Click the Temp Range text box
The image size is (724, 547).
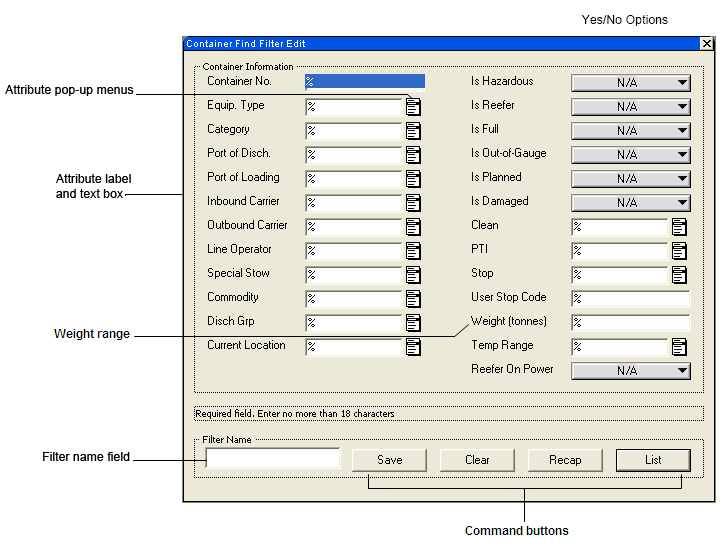[620, 347]
